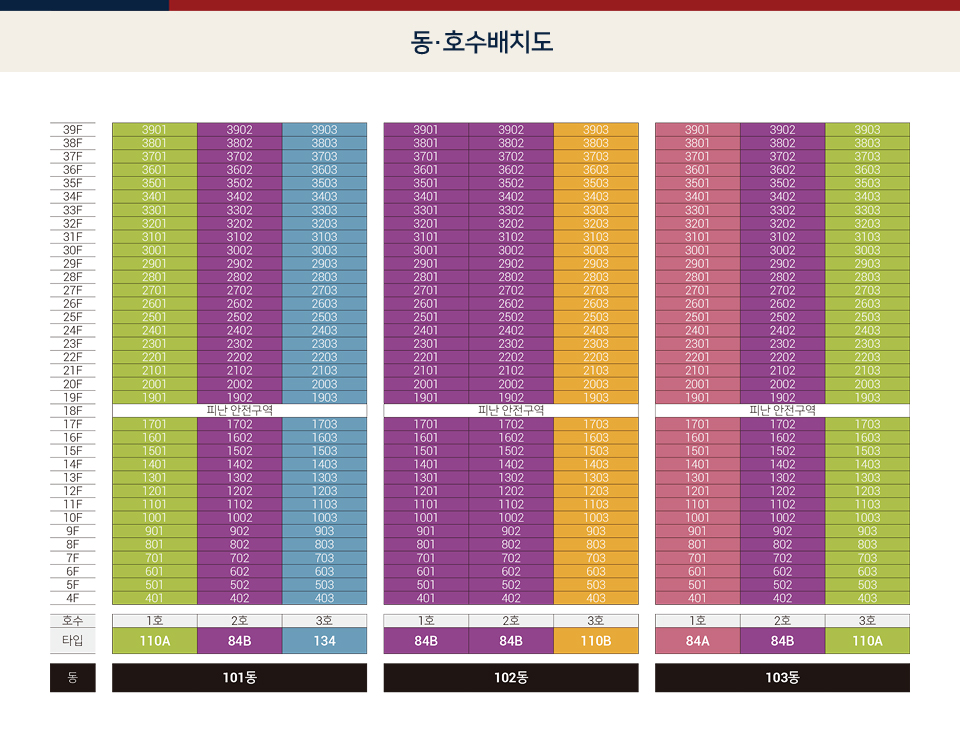Screen dimensions: 960x739
Task: Choose unit 902 in 101동
Action: (x=239, y=531)
